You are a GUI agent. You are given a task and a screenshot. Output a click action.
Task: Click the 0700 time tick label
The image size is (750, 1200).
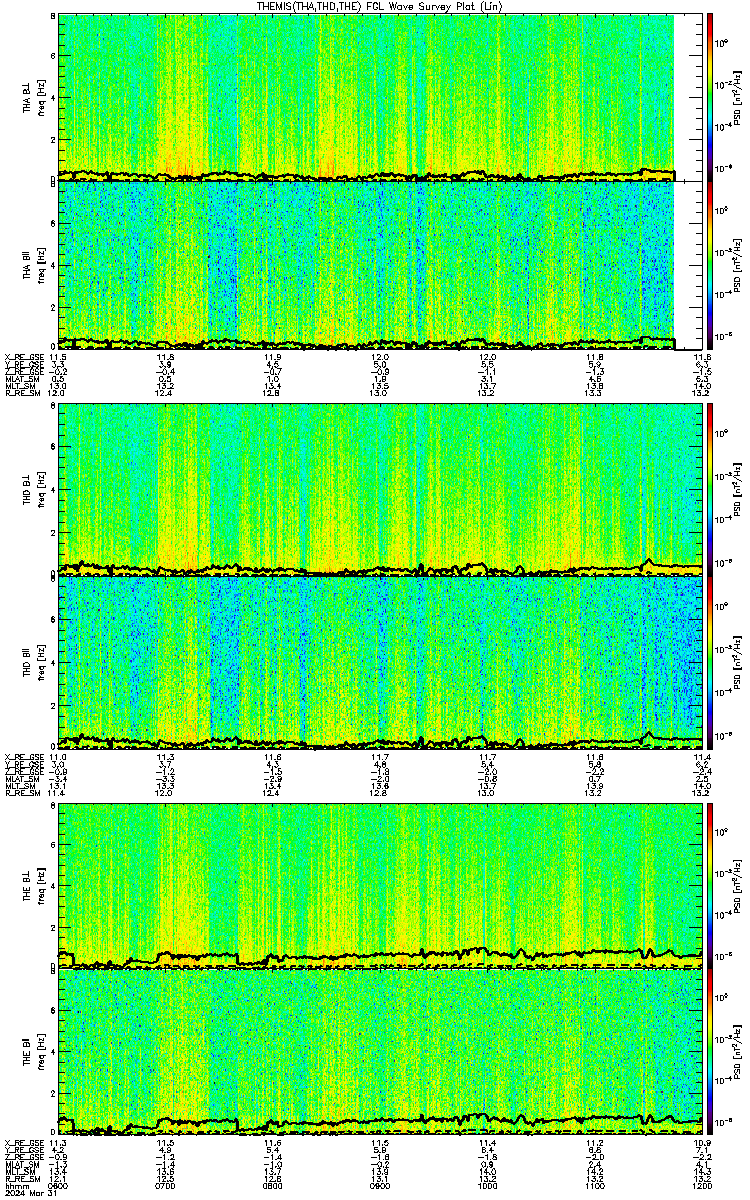click(166, 1185)
